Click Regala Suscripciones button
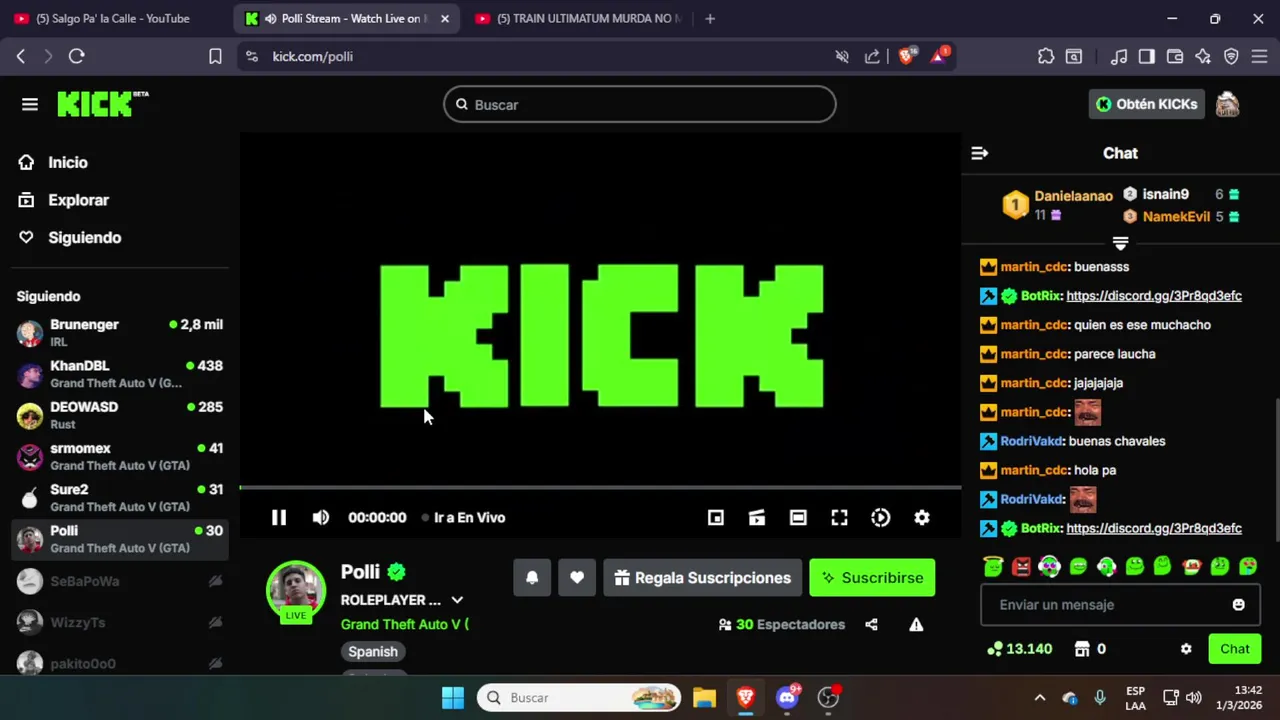This screenshot has width=1280, height=720. pyautogui.click(x=702, y=578)
